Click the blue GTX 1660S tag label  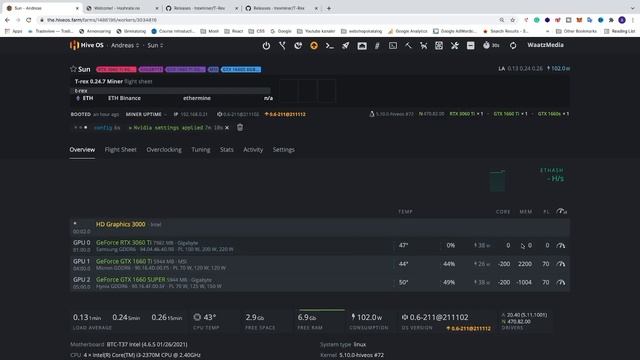point(241,69)
